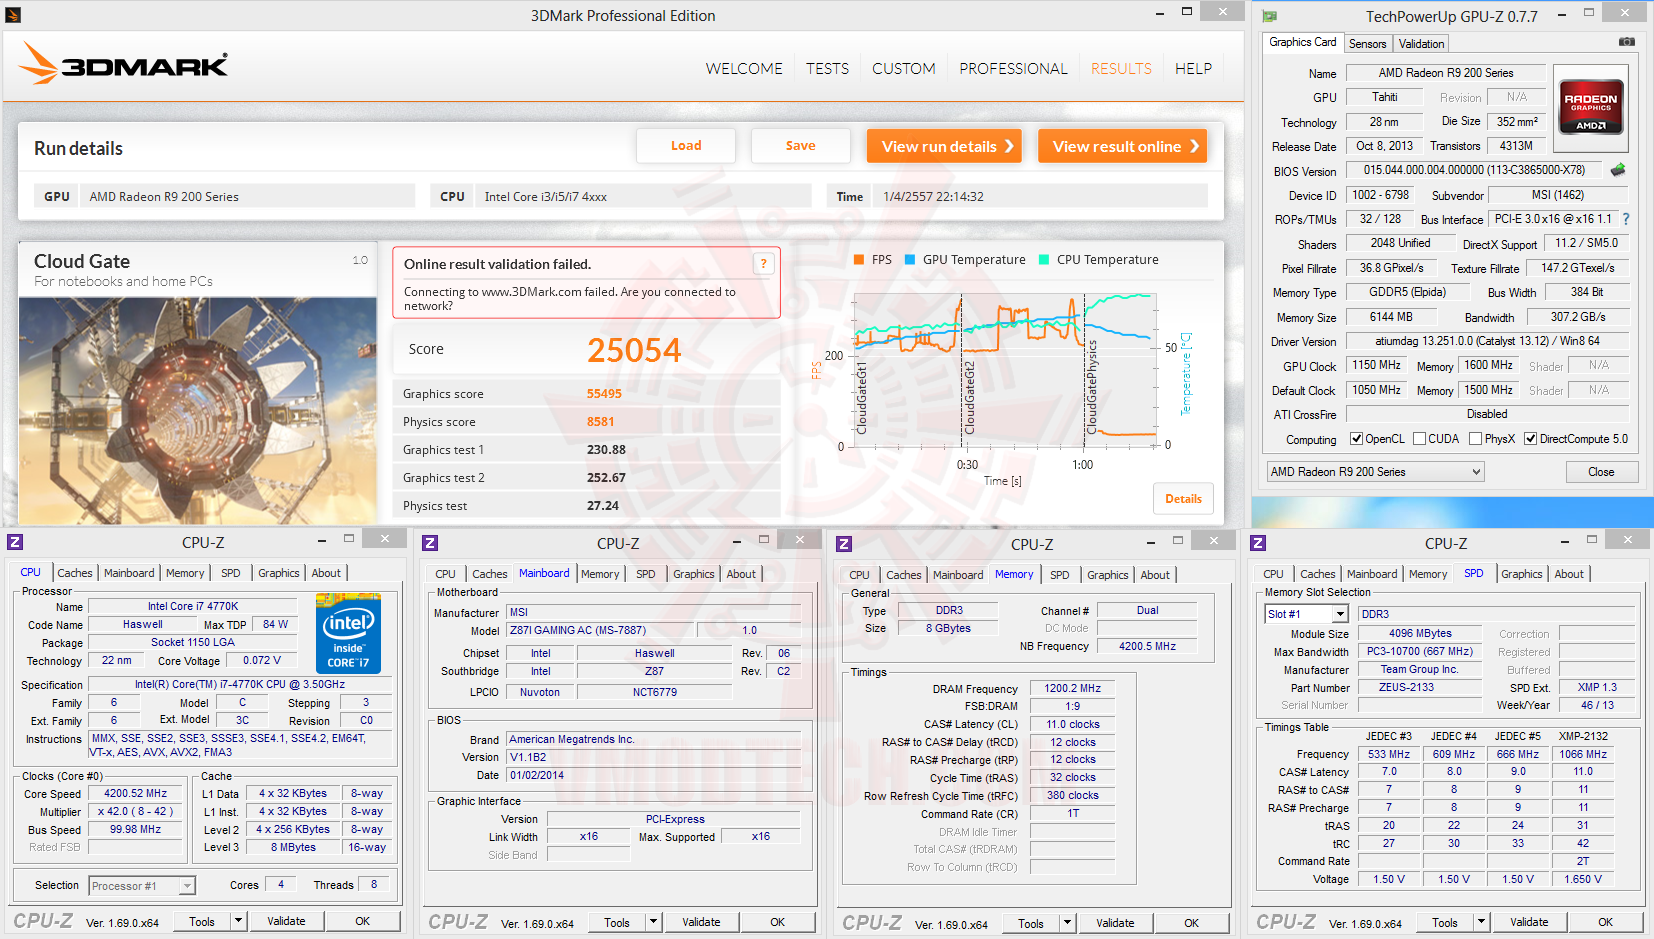Open the Memory tab in the CPU-Z SPD window
This screenshot has height=939, width=1654.
pyautogui.click(x=1428, y=574)
